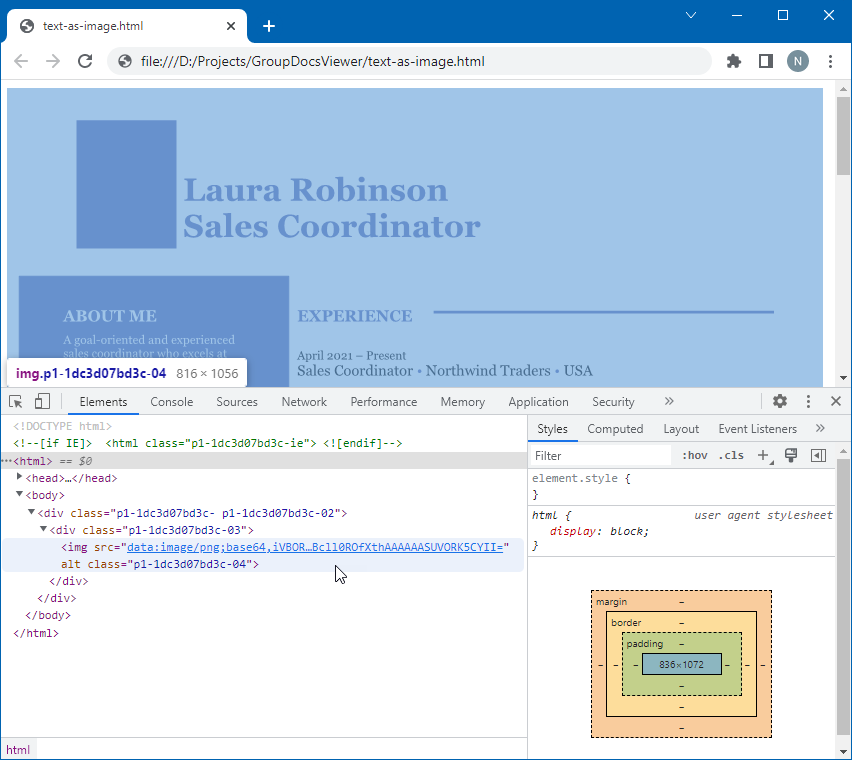Image resolution: width=852 pixels, height=760 pixels.
Task: Click the new style rule plus icon
Action: click(764, 455)
